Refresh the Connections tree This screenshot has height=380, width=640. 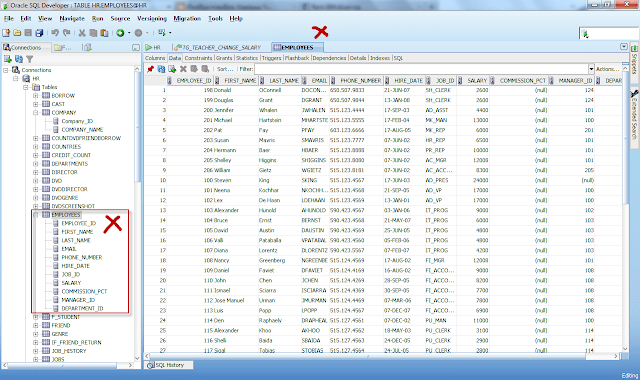coord(19,59)
